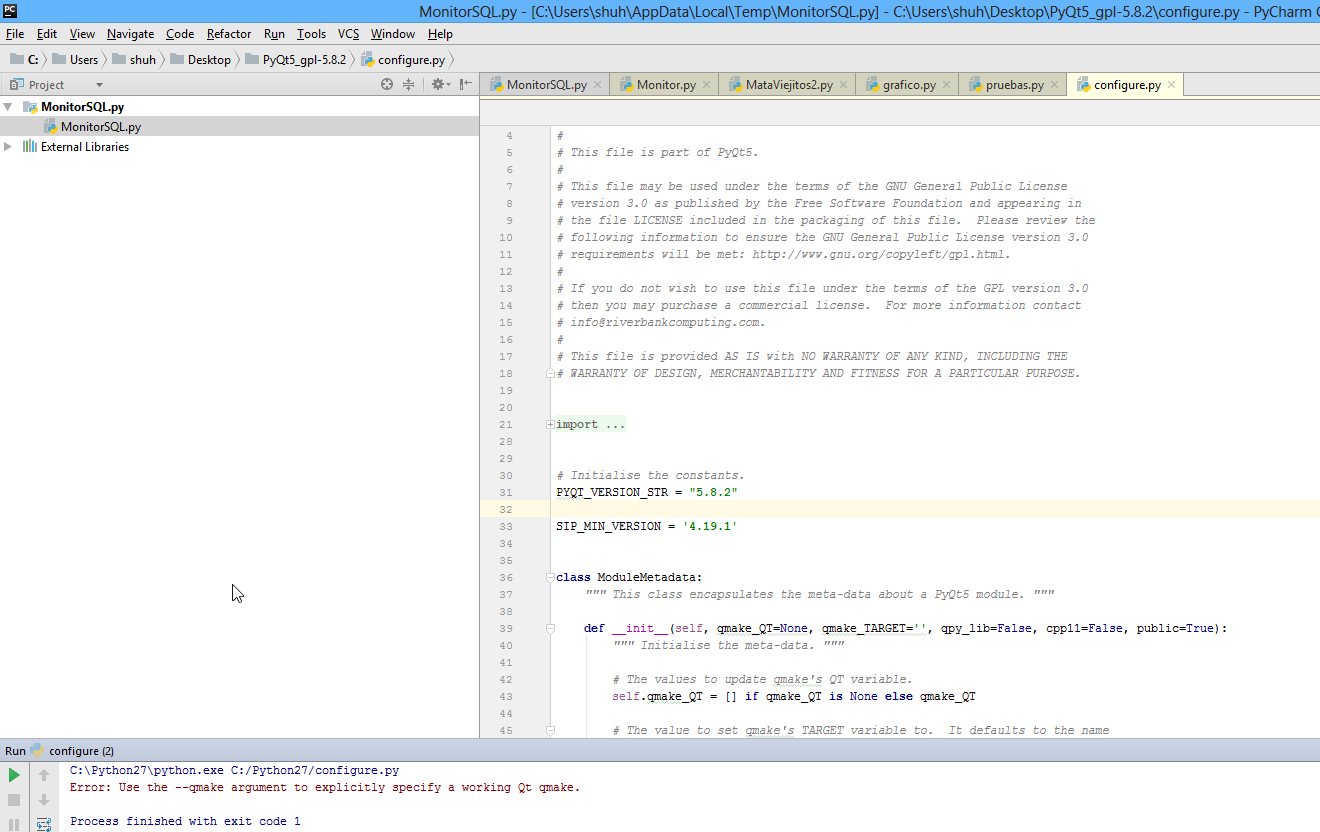Viewport: 1320px width, 832px height.
Task: Hide the Project tool window
Action: click(466, 85)
